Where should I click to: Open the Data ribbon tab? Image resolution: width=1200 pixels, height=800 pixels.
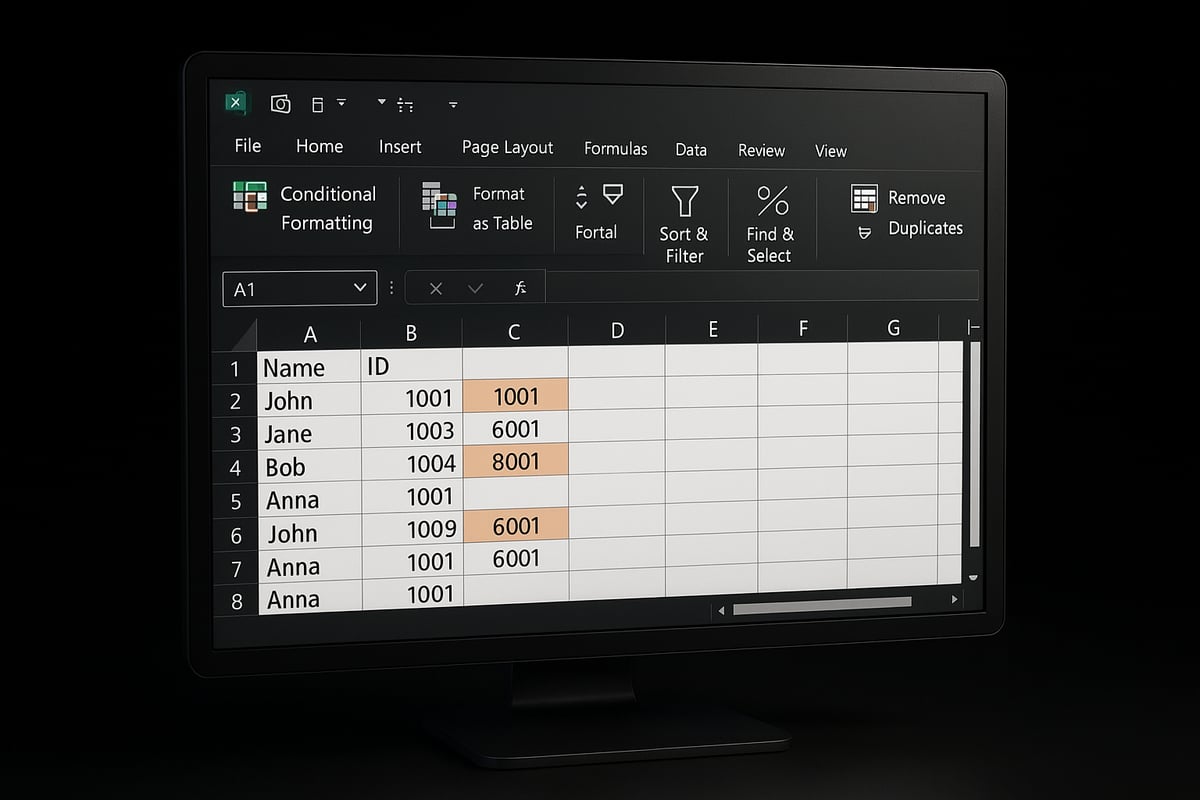(690, 150)
